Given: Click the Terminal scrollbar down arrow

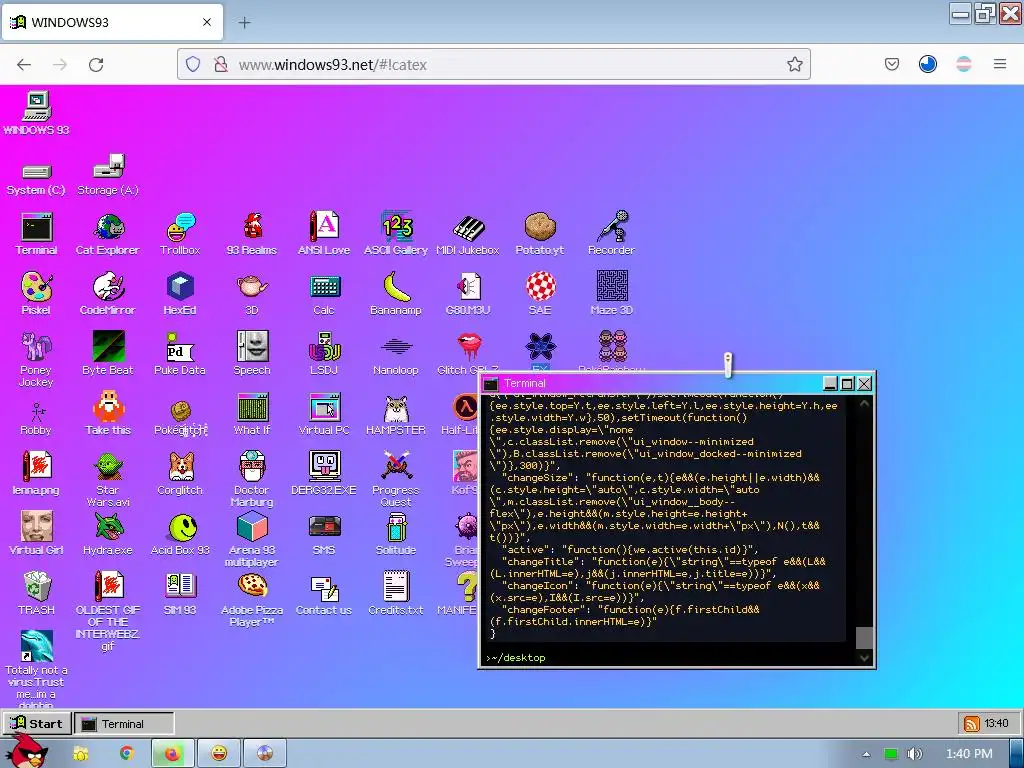Looking at the screenshot, I should click(864, 658).
